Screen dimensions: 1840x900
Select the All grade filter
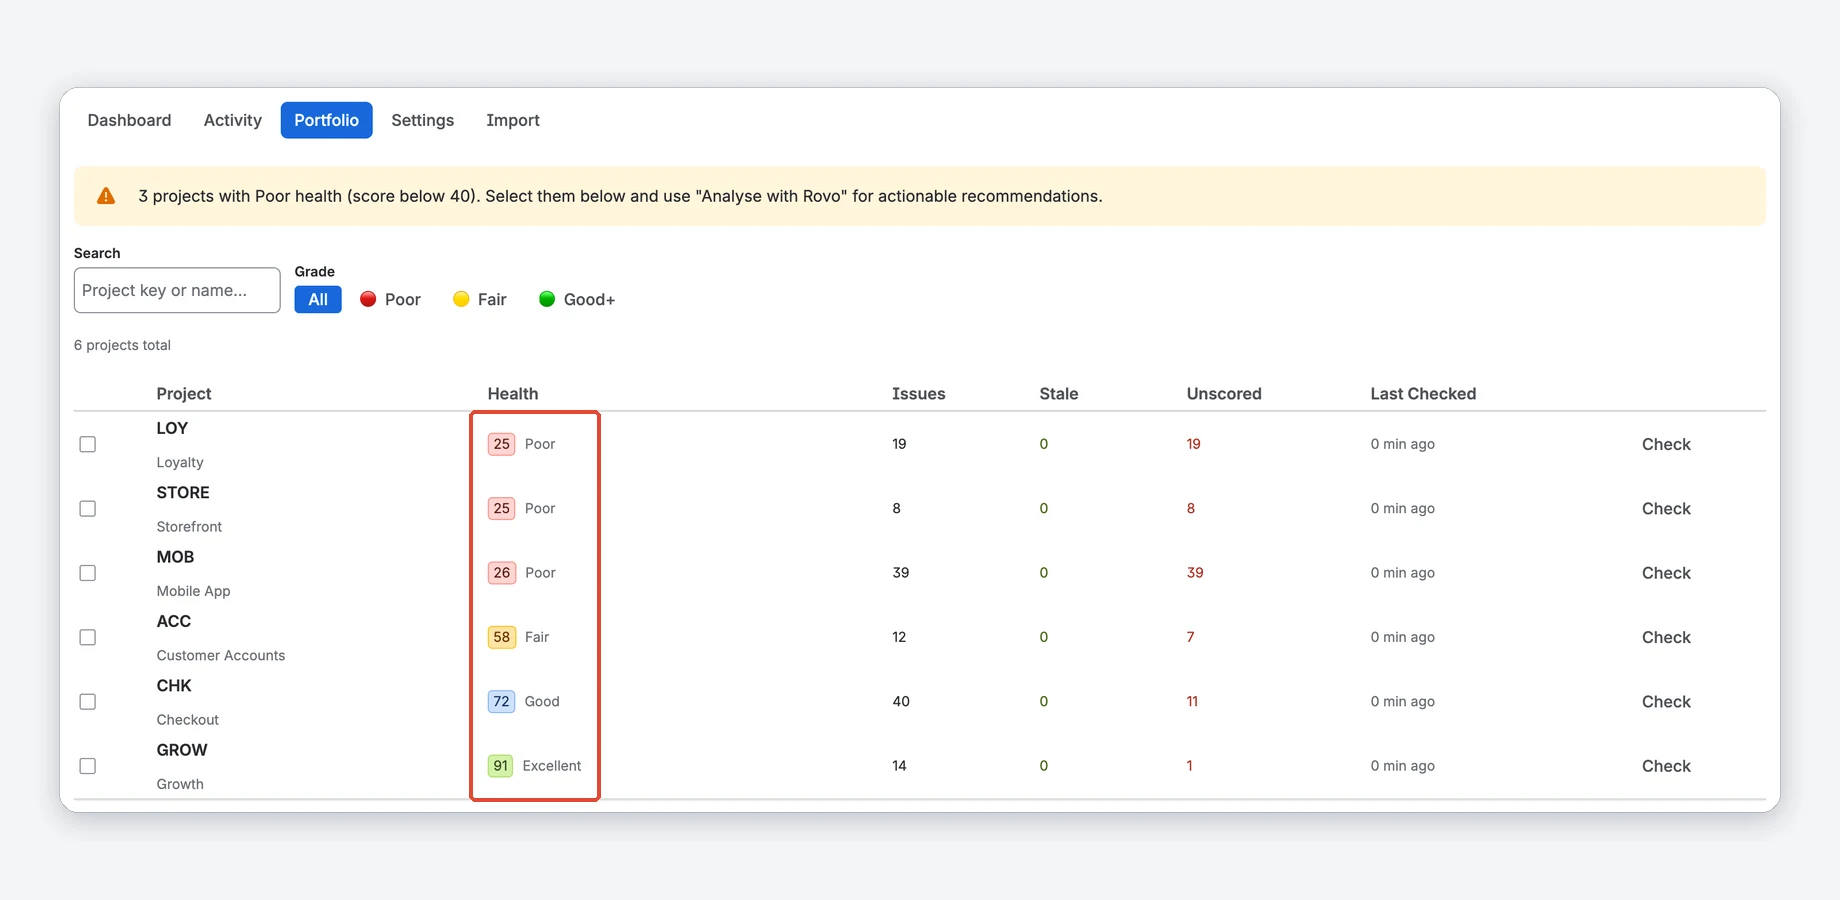click(318, 299)
